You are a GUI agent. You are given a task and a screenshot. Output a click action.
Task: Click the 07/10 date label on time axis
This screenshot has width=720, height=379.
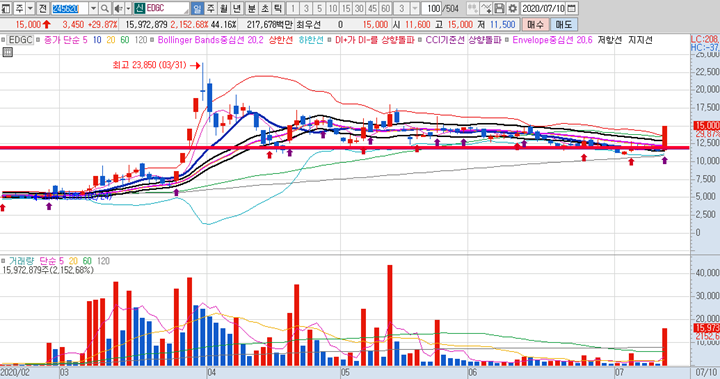[x=706, y=372]
